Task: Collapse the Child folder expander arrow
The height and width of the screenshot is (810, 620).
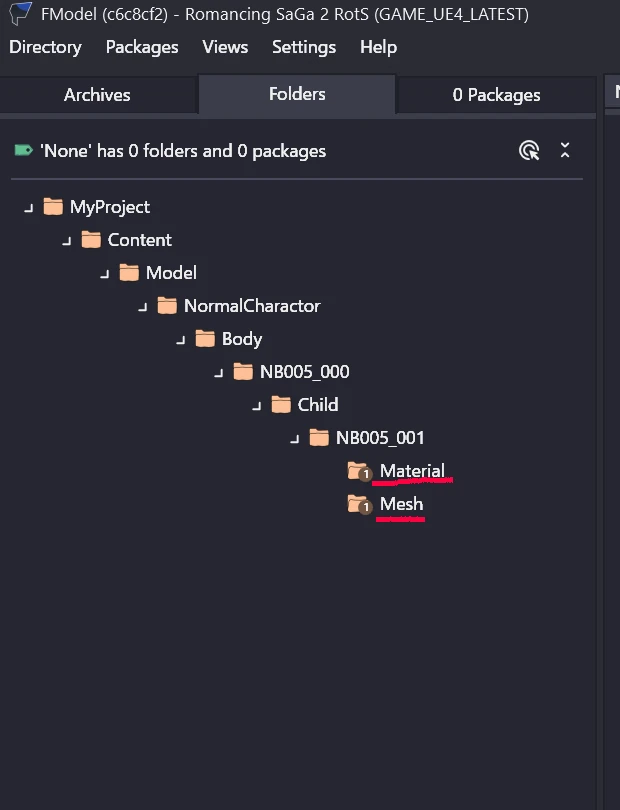Action: (x=257, y=406)
